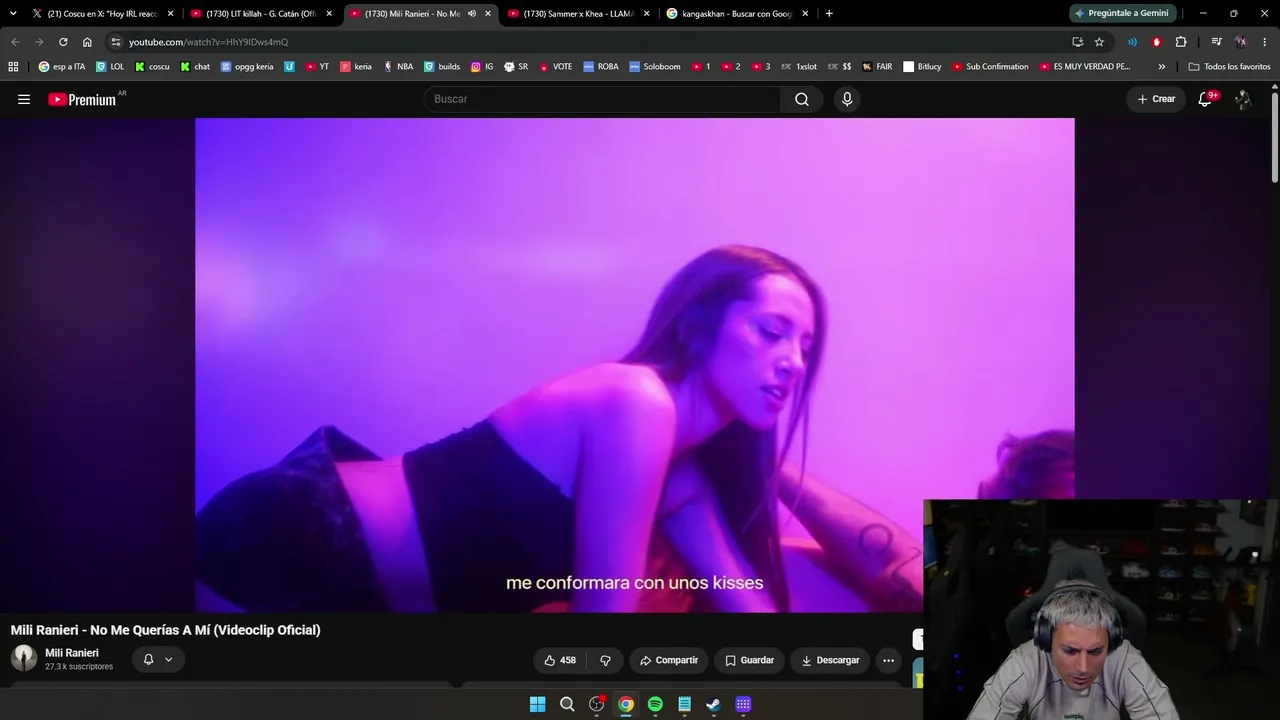Open the 'opgg keria' bookmark

click(247, 67)
